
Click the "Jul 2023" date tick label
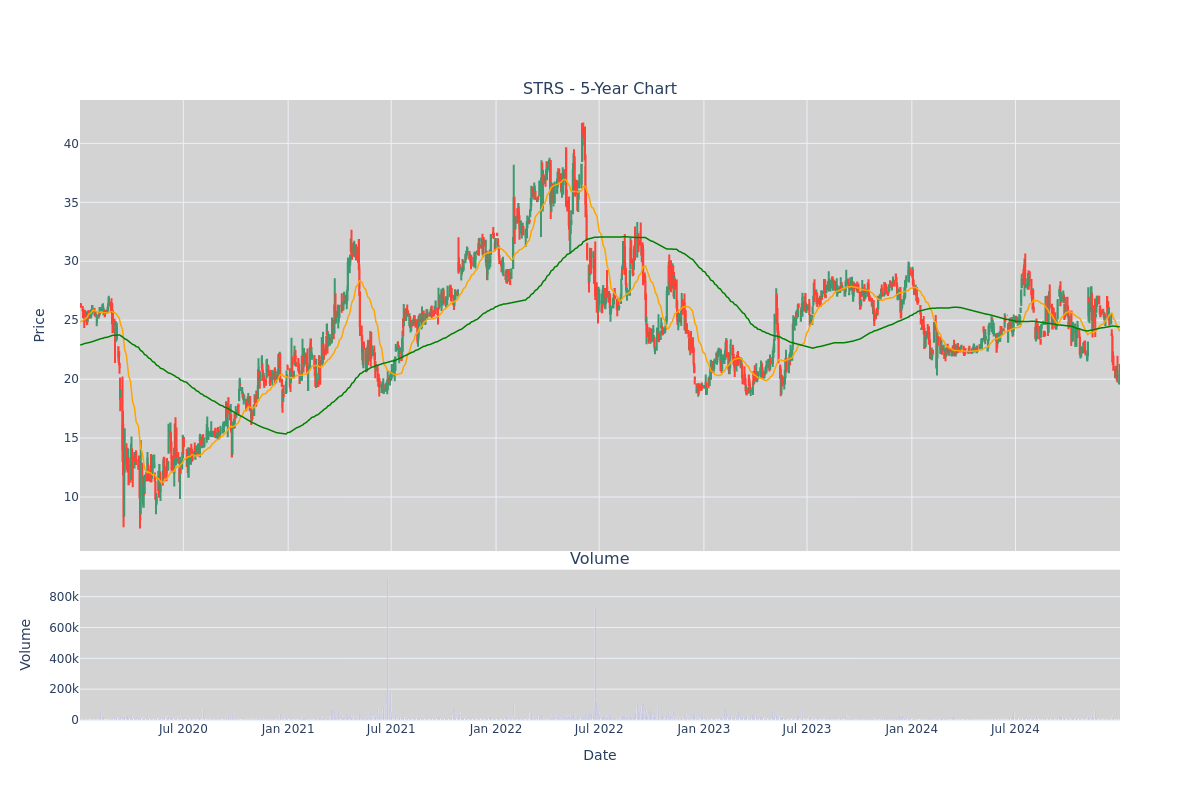click(807, 729)
